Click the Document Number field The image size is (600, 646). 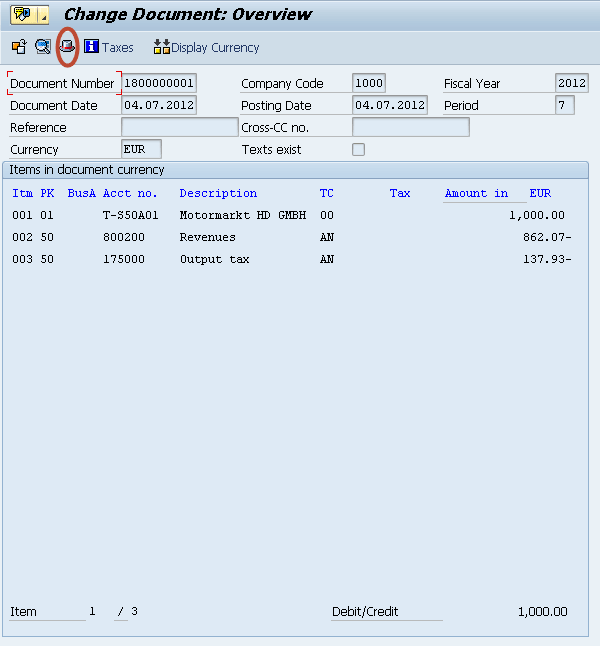[159, 83]
